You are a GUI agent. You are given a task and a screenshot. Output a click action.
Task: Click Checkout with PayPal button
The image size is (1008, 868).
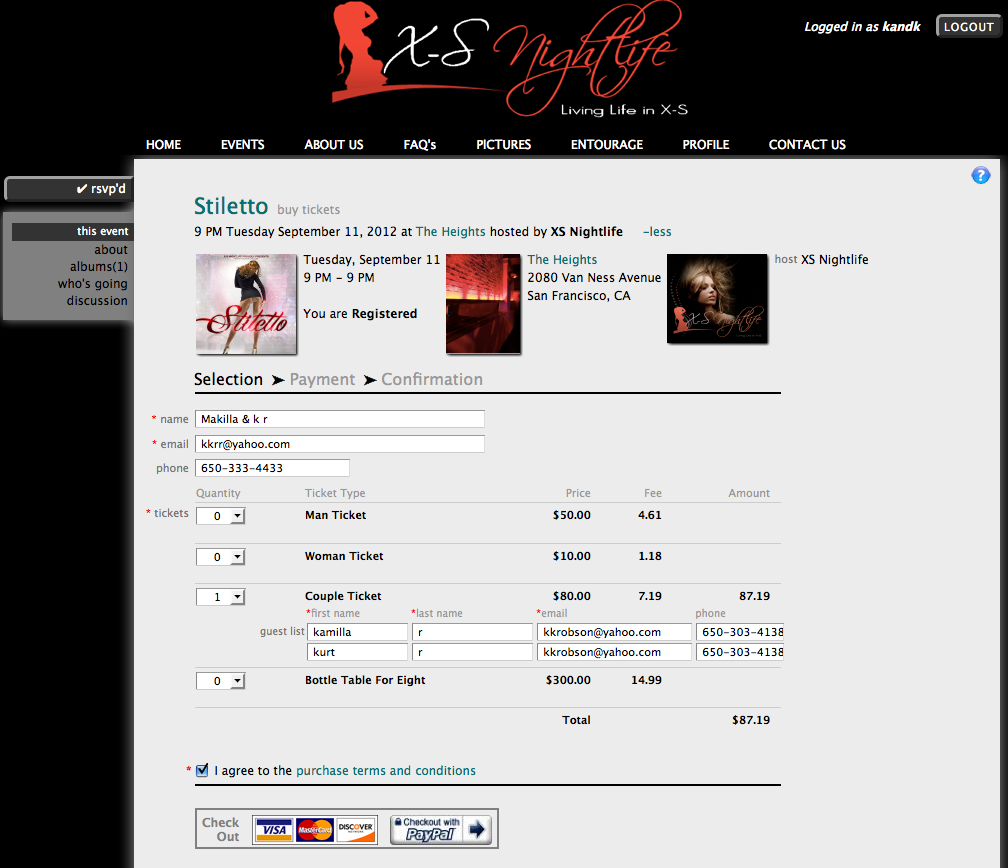point(440,829)
